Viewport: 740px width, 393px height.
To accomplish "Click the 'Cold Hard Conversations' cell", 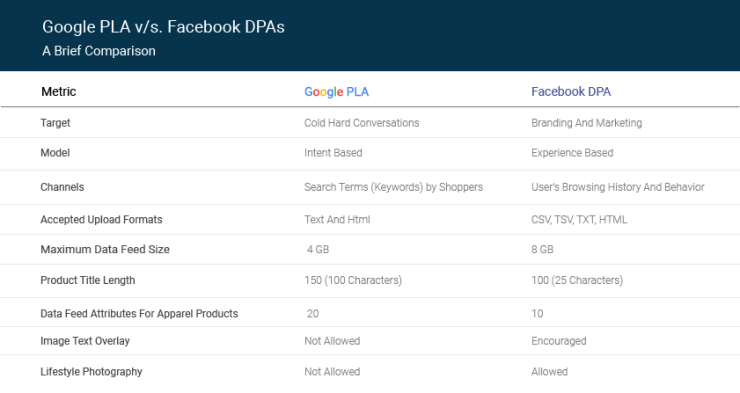I will [x=362, y=123].
